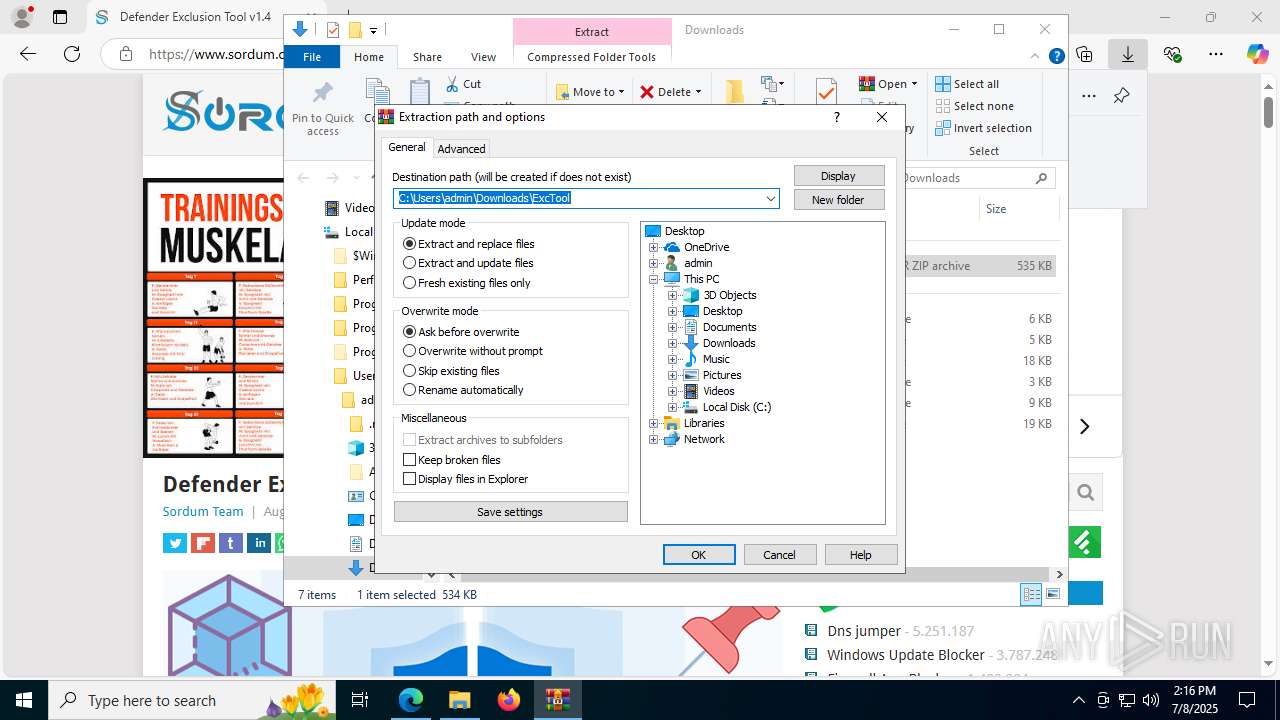The height and width of the screenshot is (720, 1280).
Task: Launch Firefox from the taskbar
Action: [x=509, y=700]
